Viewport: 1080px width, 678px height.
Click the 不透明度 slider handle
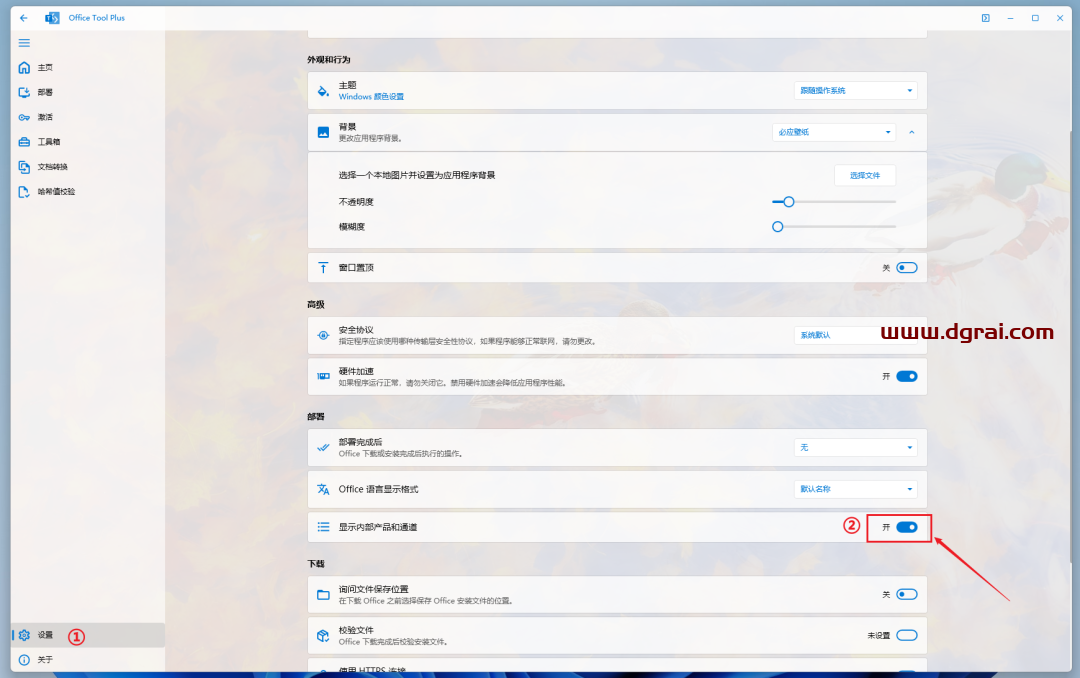(789, 202)
